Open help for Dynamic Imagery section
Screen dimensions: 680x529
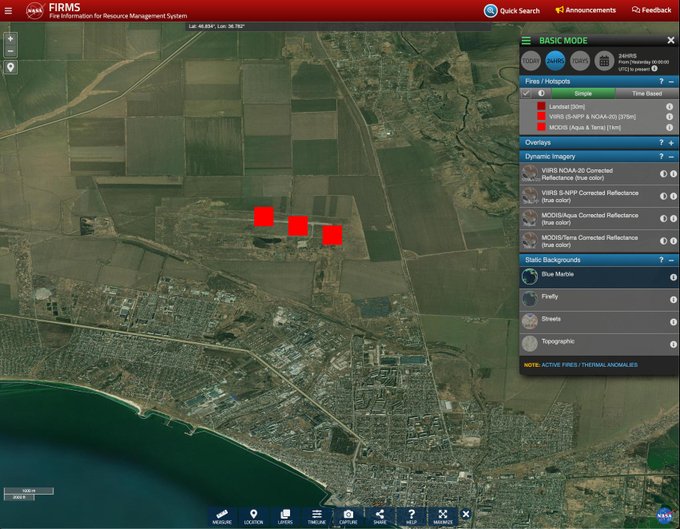pos(661,156)
